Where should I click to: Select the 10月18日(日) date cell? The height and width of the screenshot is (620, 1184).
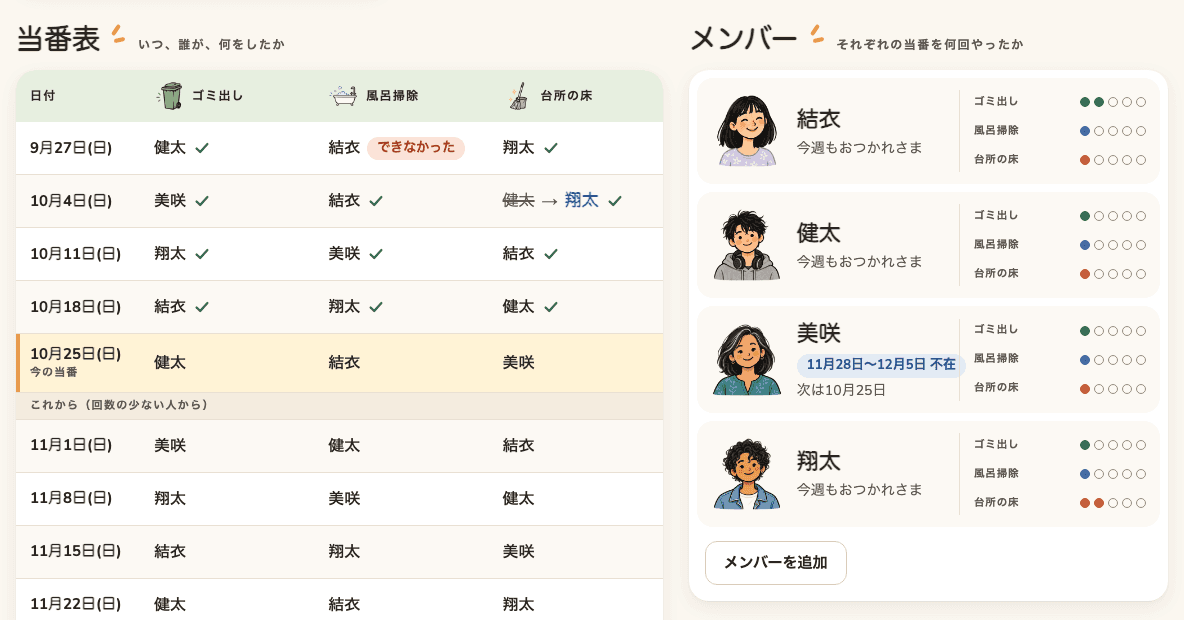76,307
